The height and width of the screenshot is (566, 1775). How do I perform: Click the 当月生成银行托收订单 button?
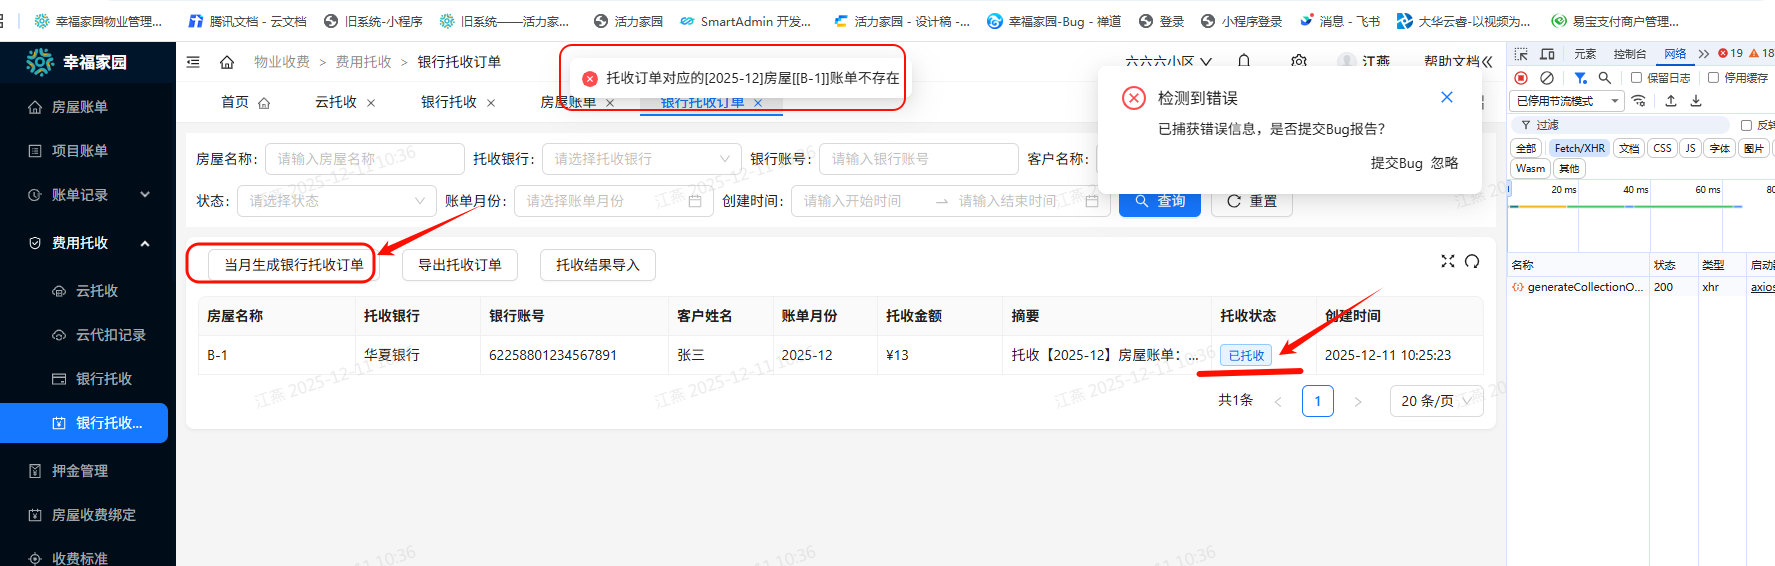(293, 265)
